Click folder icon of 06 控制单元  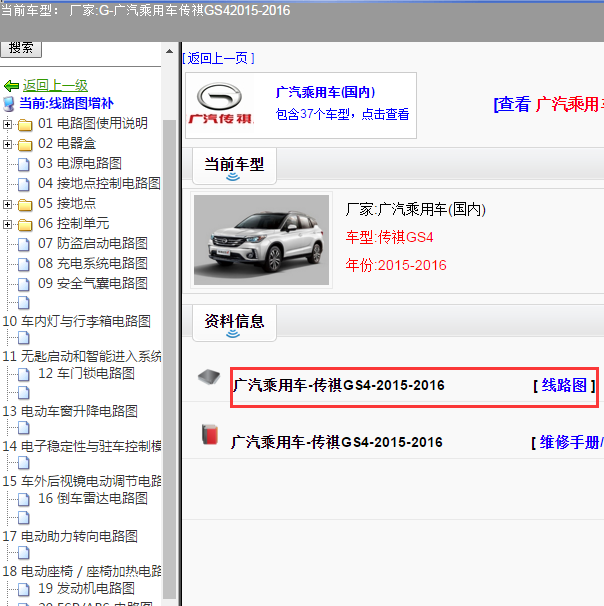click(25, 225)
